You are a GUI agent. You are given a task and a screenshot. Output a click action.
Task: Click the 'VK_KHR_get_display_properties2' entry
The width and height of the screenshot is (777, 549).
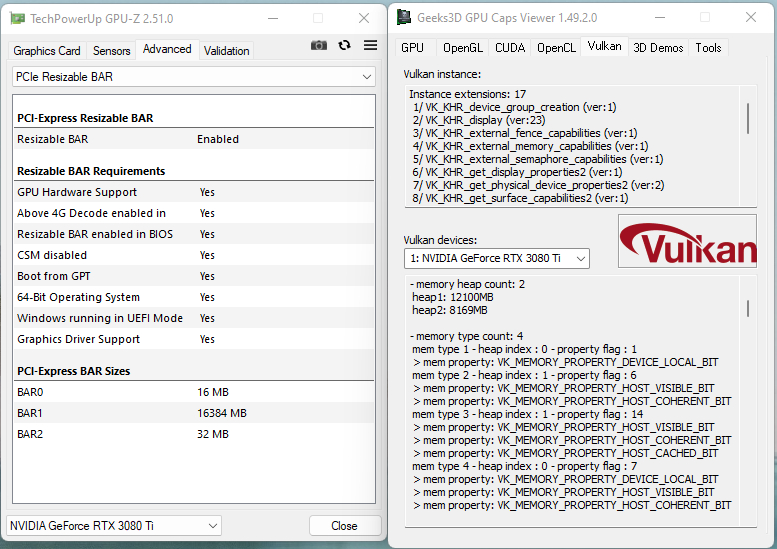coord(518,172)
